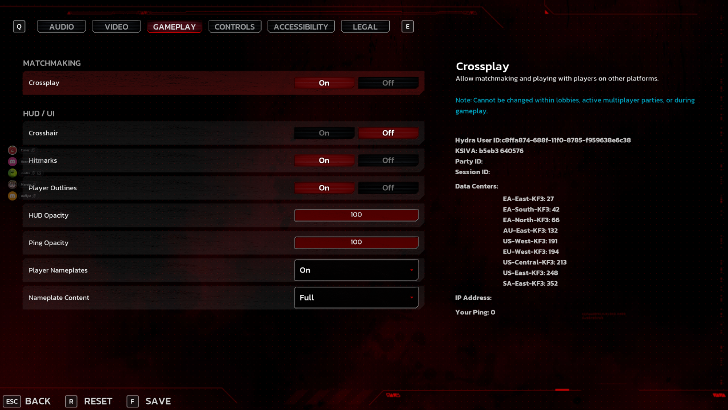728x410 pixels.
Task: Open the AUDIO tab
Action: [x=61, y=27]
